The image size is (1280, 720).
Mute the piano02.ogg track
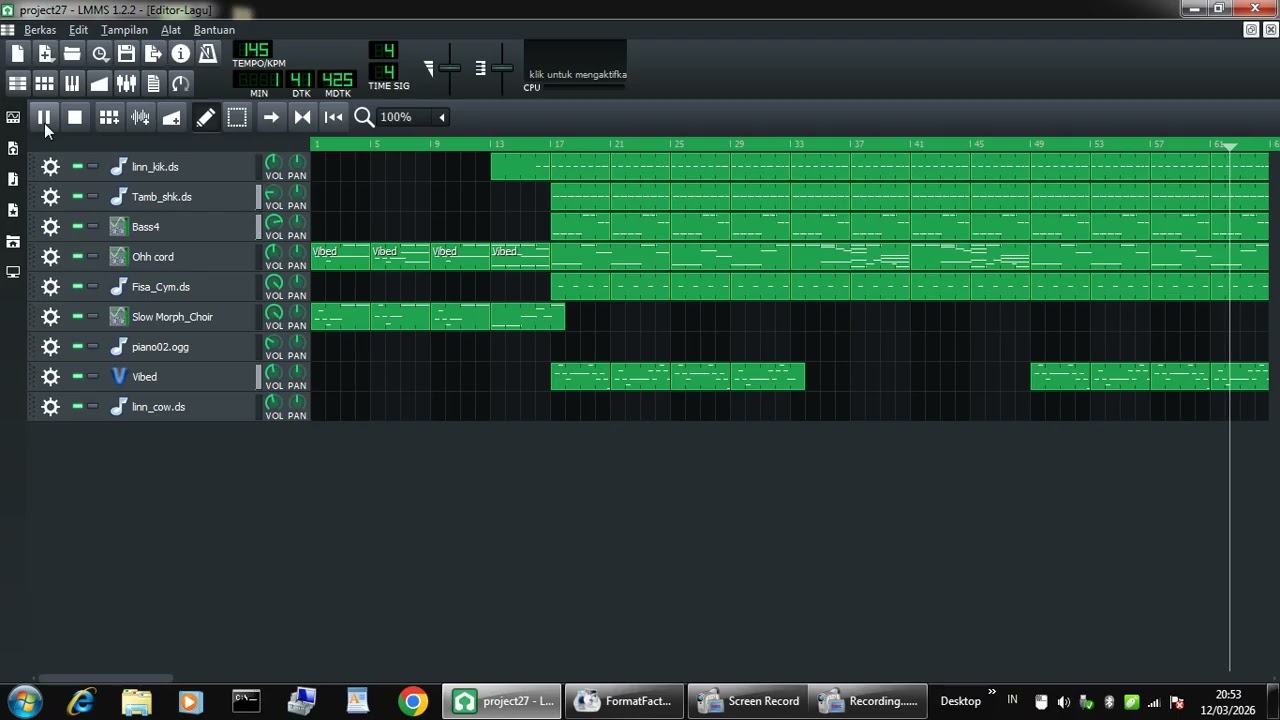point(77,347)
